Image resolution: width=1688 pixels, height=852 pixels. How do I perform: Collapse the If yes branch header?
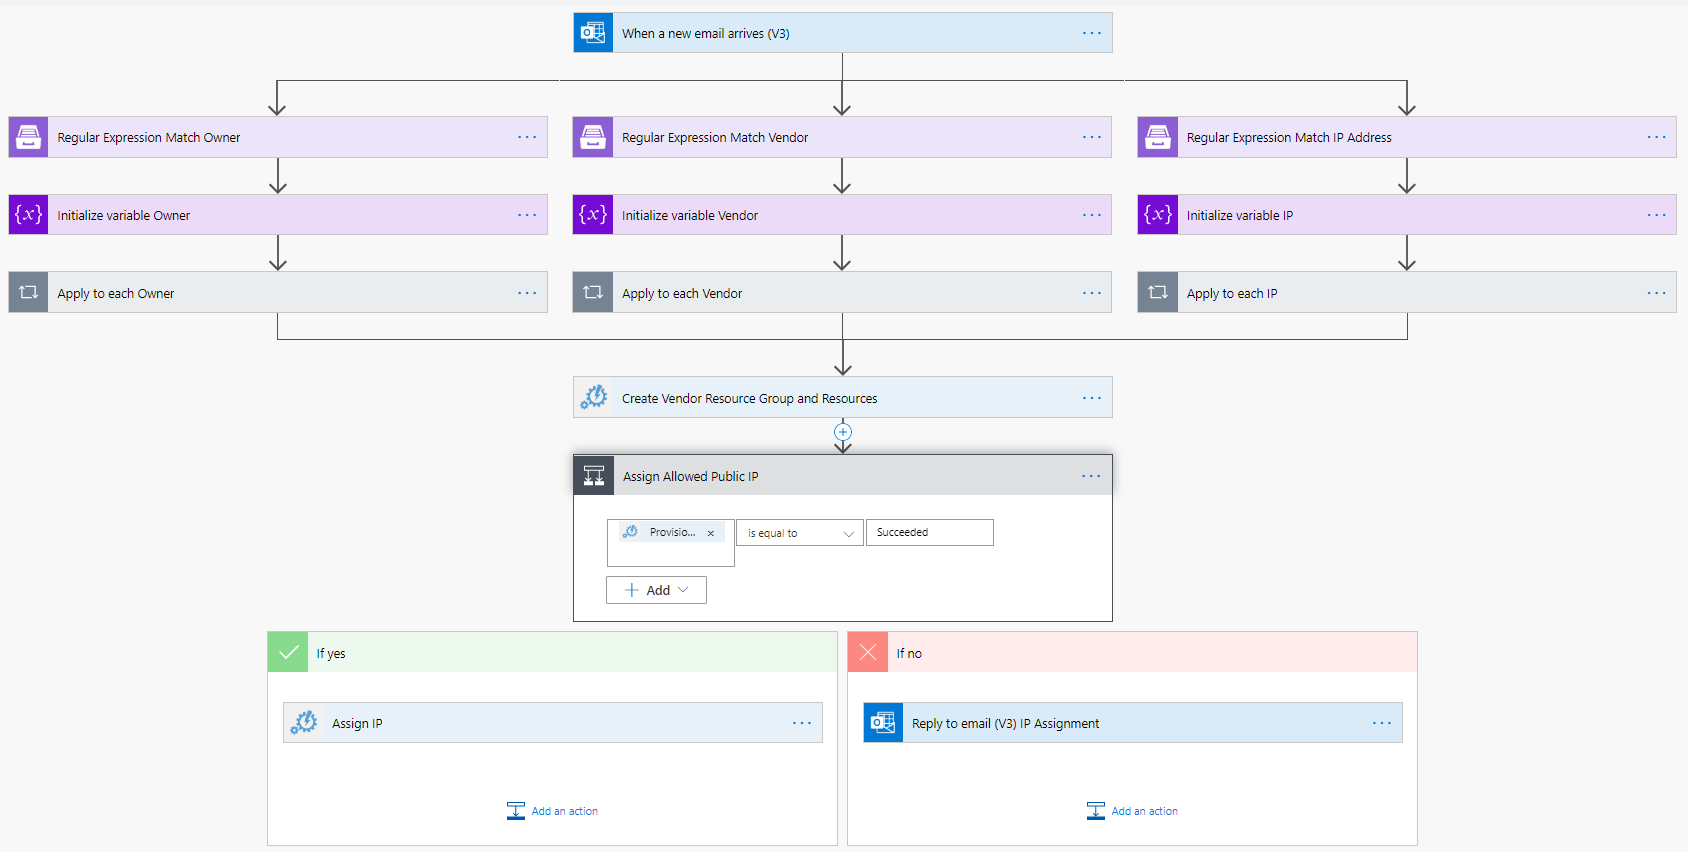coord(552,653)
